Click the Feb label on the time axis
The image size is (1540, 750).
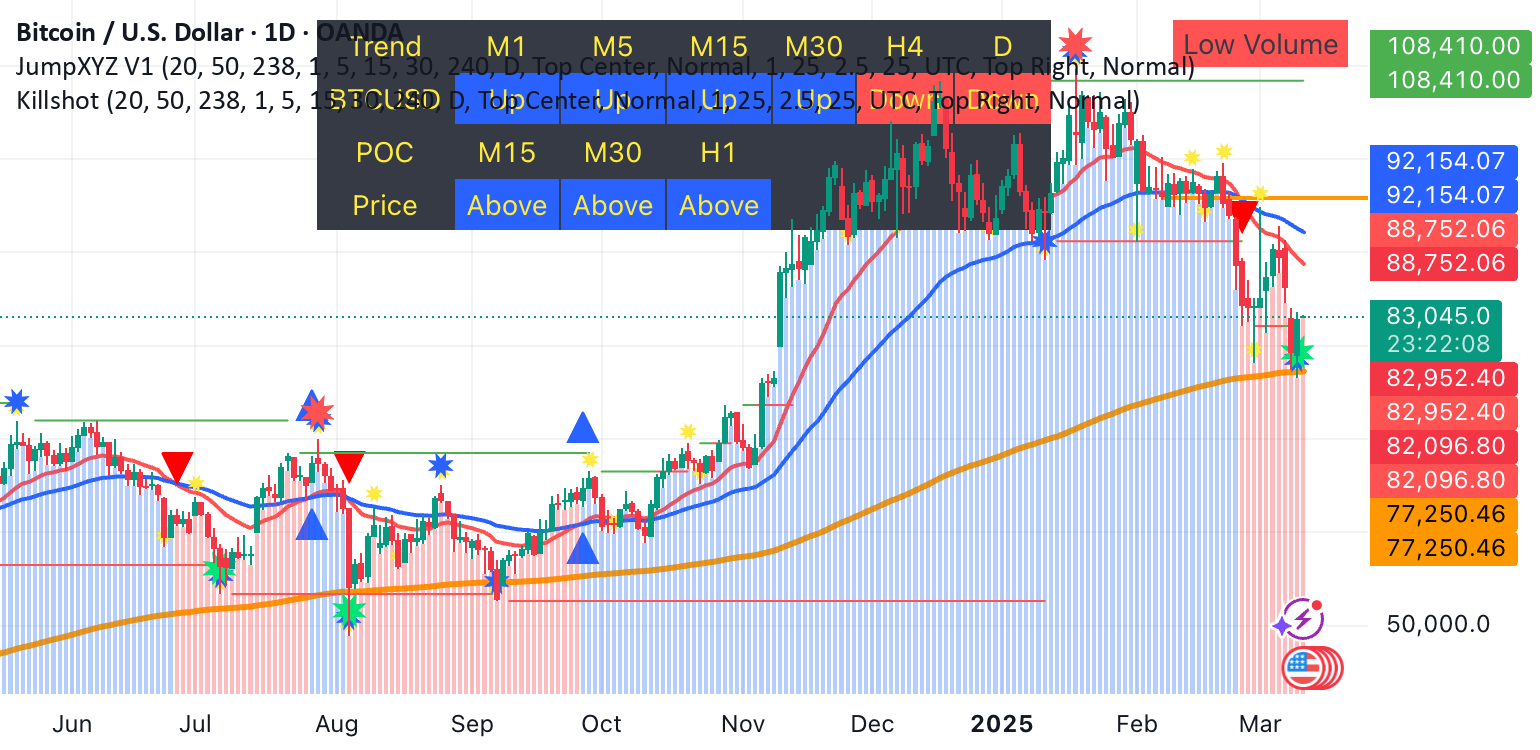point(1135,724)
